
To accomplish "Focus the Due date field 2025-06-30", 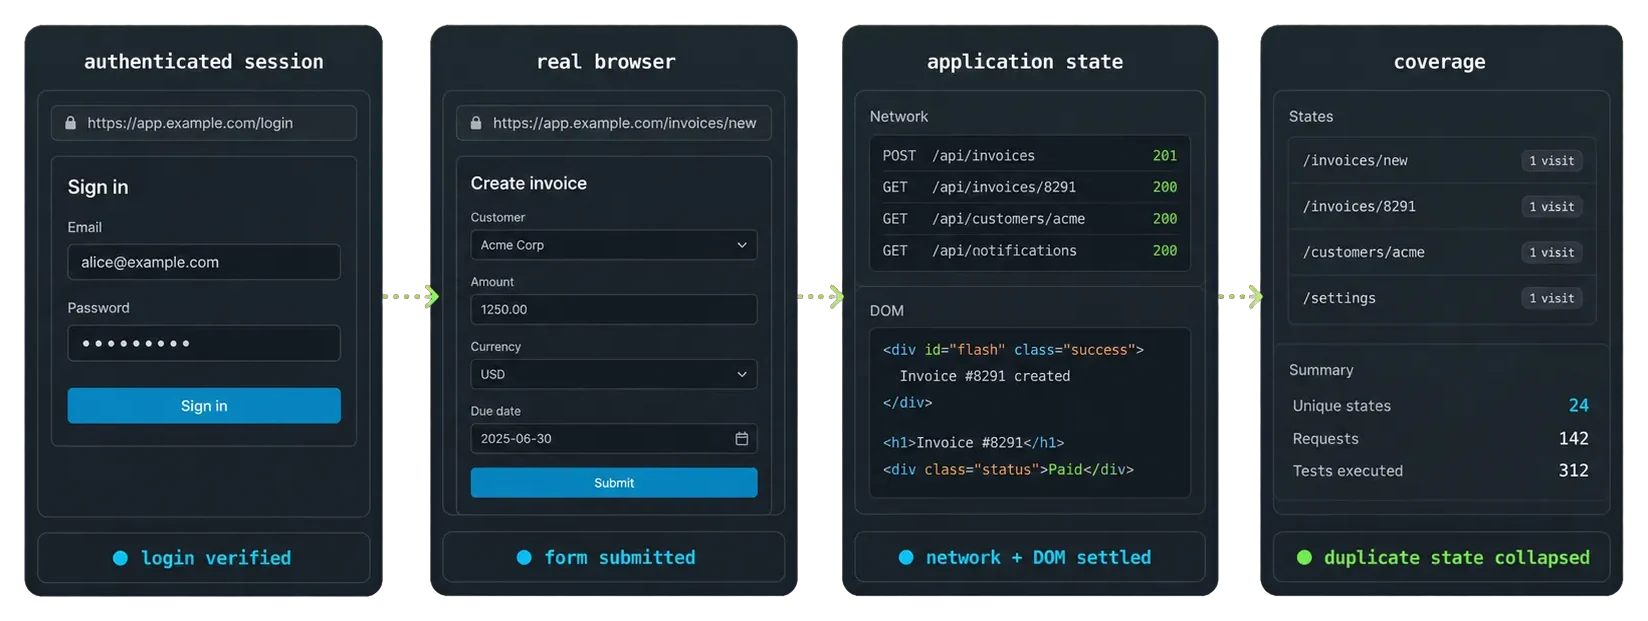I will 614,439.
